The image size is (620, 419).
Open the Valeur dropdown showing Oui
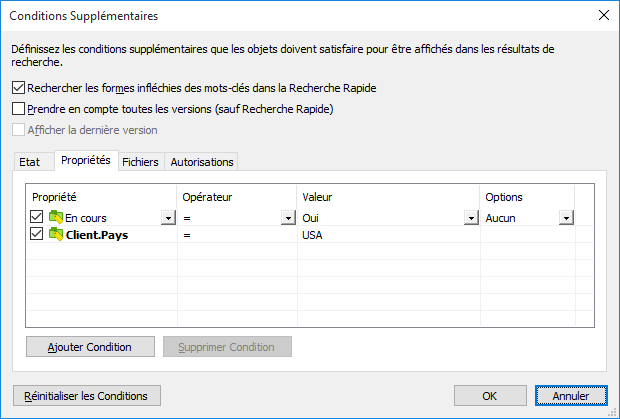coord(470,218)
